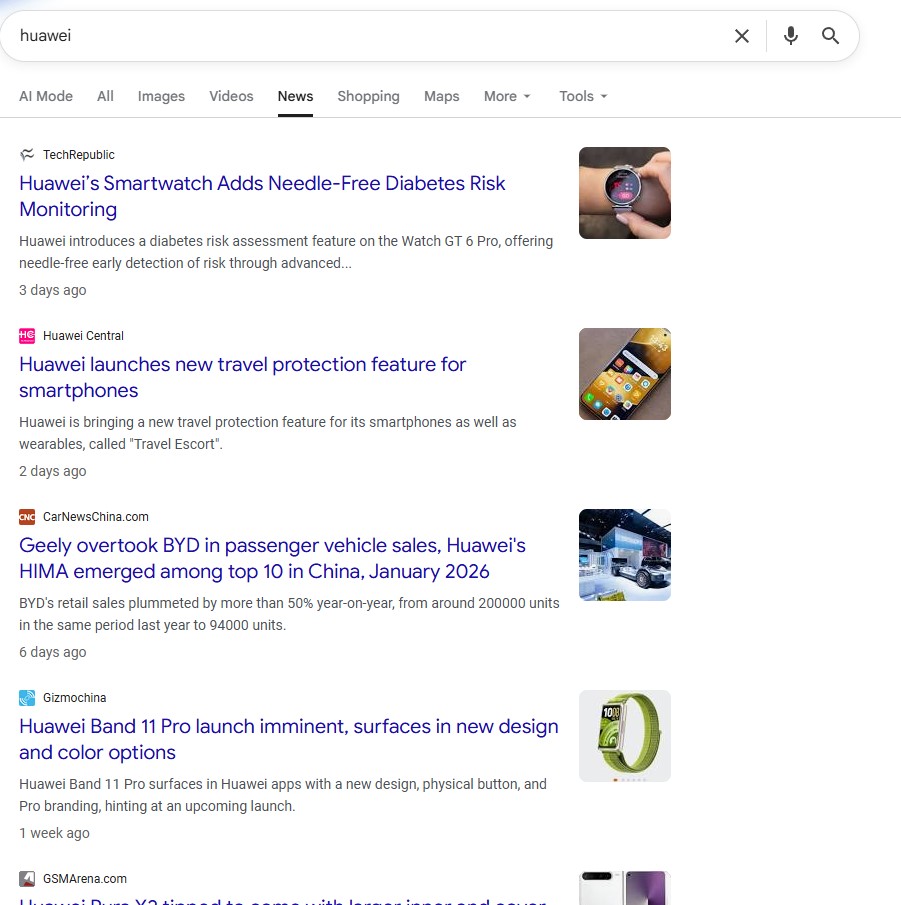The height and width of the screenshot is (905, 901).
Task: Select the News tab
Action: (x=296, y=96)
